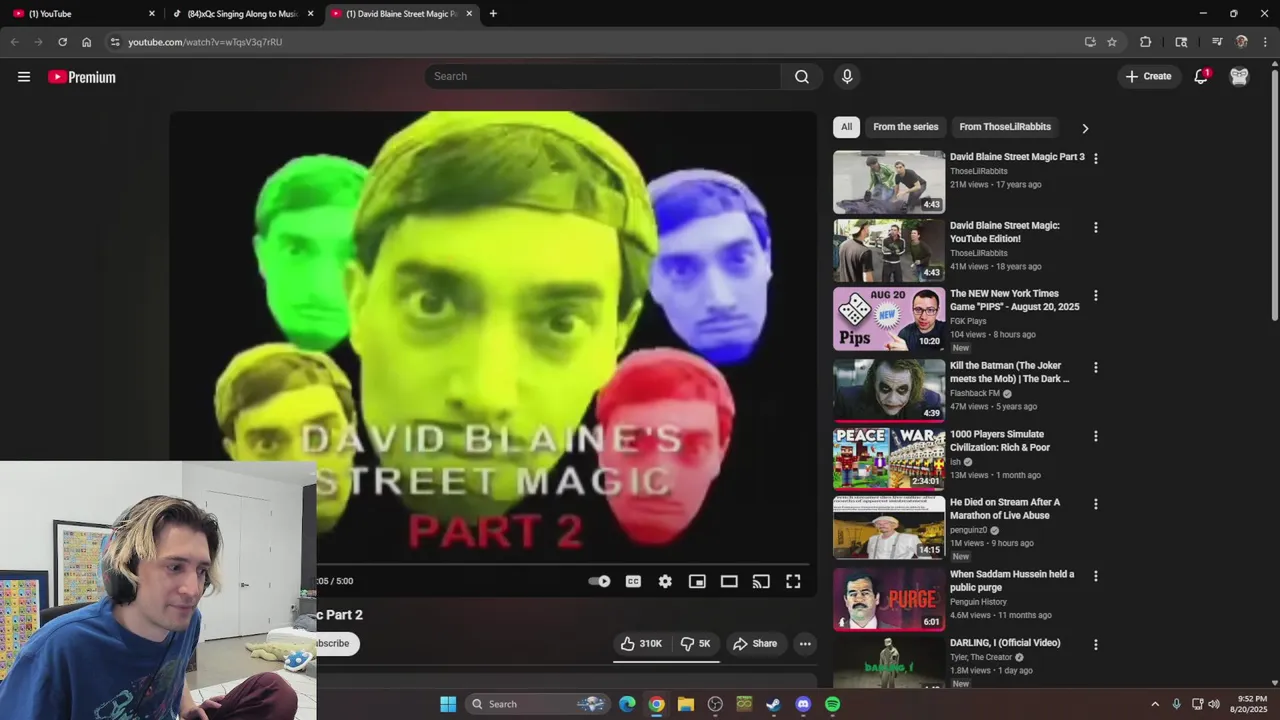Open the Create menu
This screenshot has width=1280, height=720.
1148,77
